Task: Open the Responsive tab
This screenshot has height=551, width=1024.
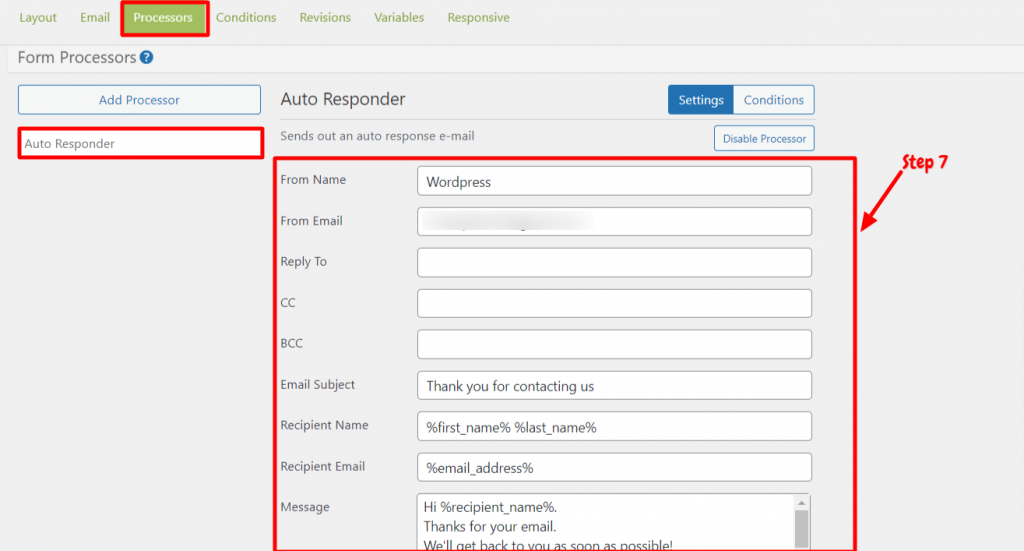Action: 478,18
